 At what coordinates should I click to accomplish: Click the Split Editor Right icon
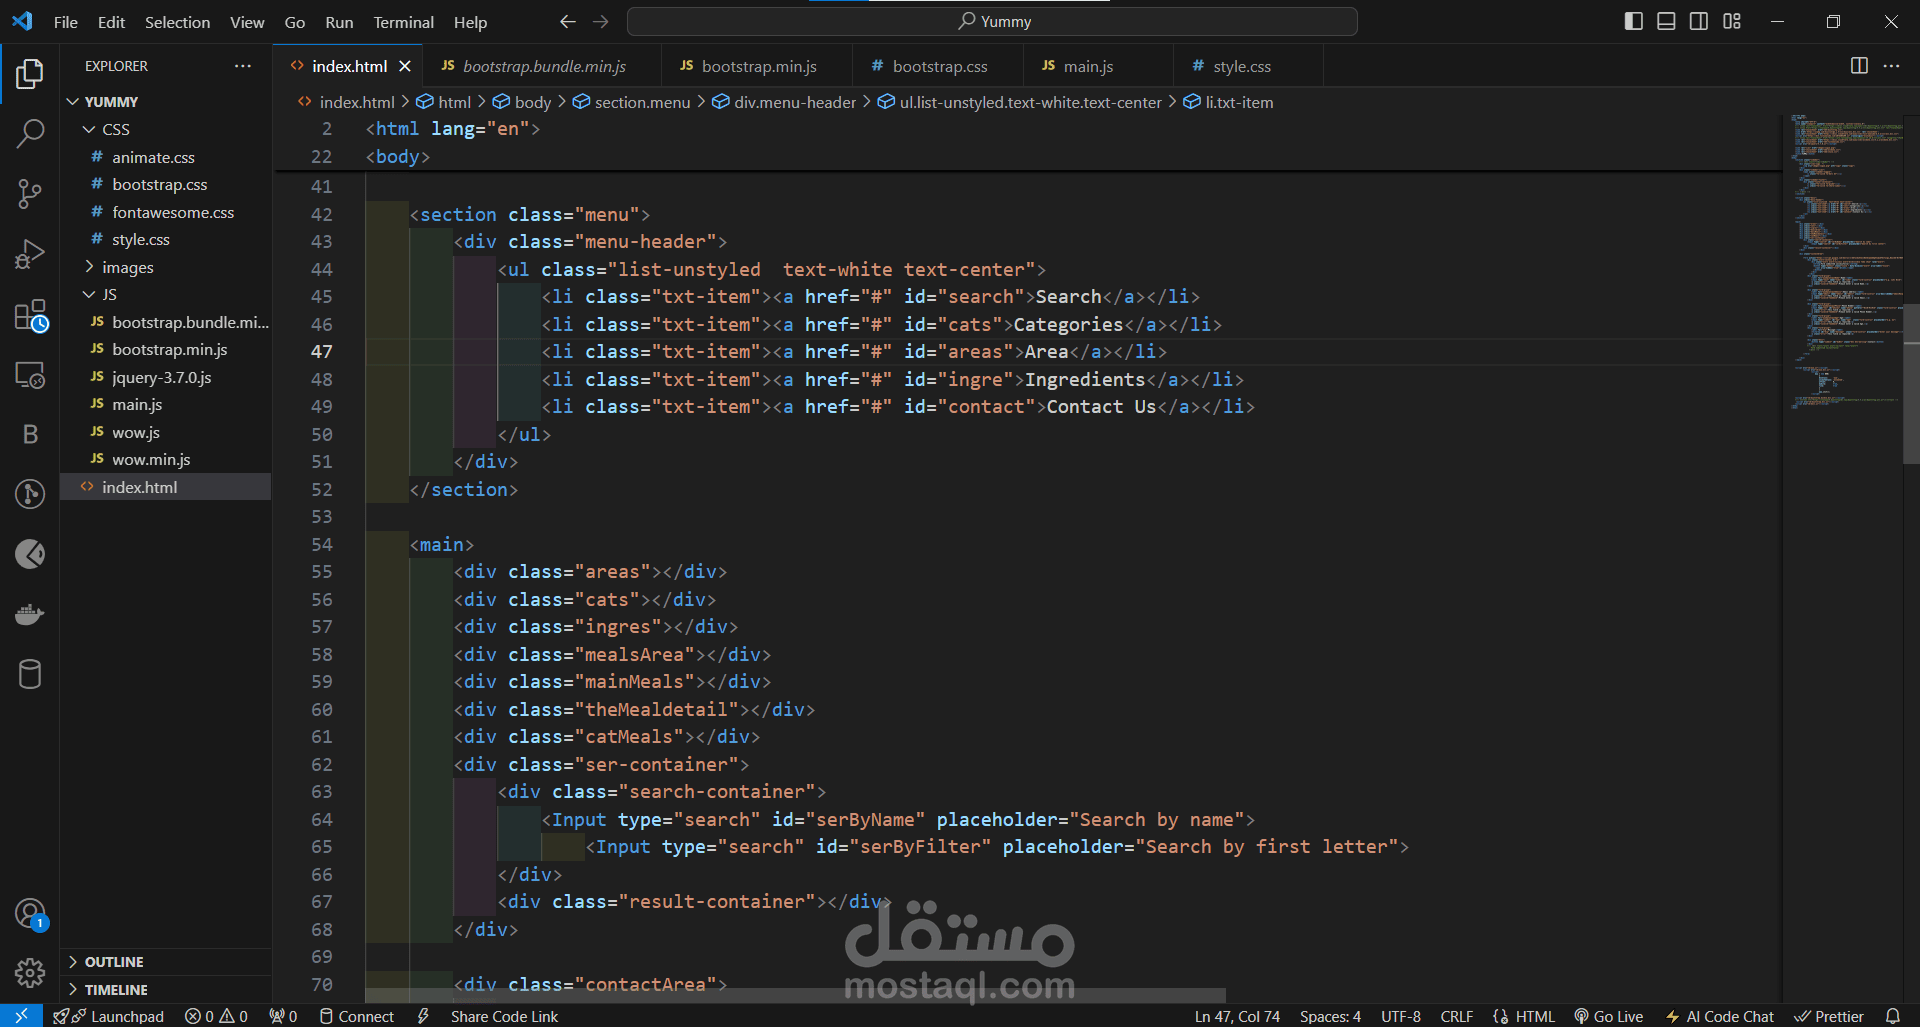click(x=1859, y=66)
